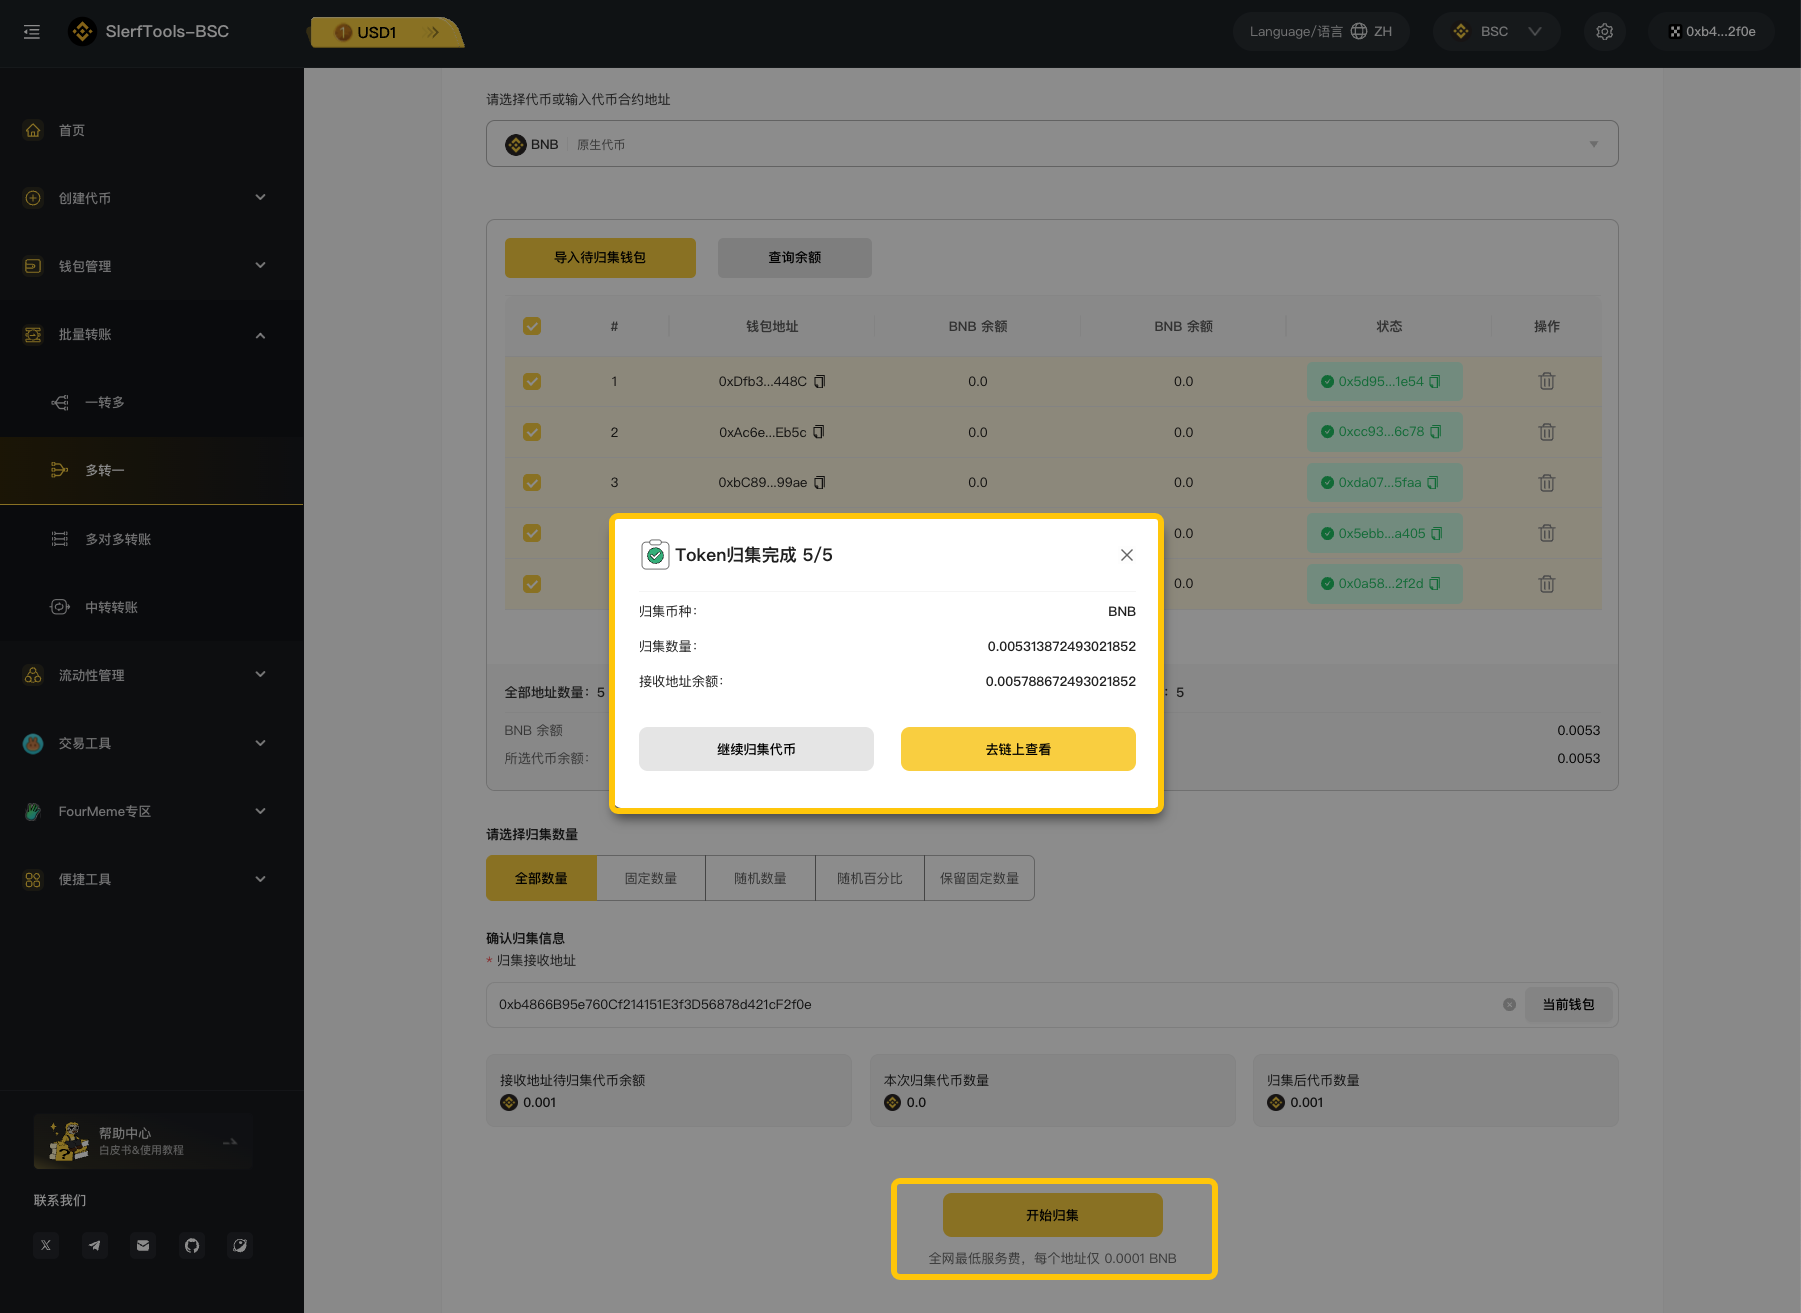Close the Token归集完成 dialog
1801x1313 pixels.
pos(1126,555)
